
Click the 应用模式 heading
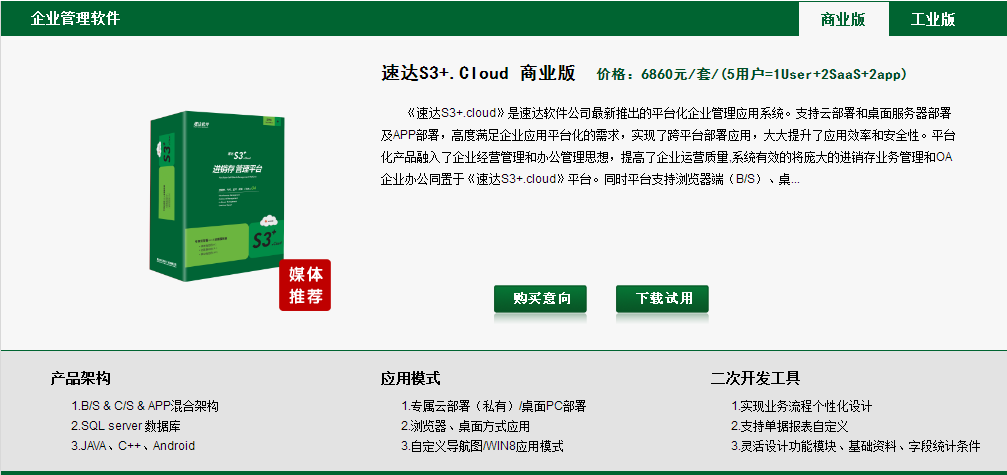[410, 378]
